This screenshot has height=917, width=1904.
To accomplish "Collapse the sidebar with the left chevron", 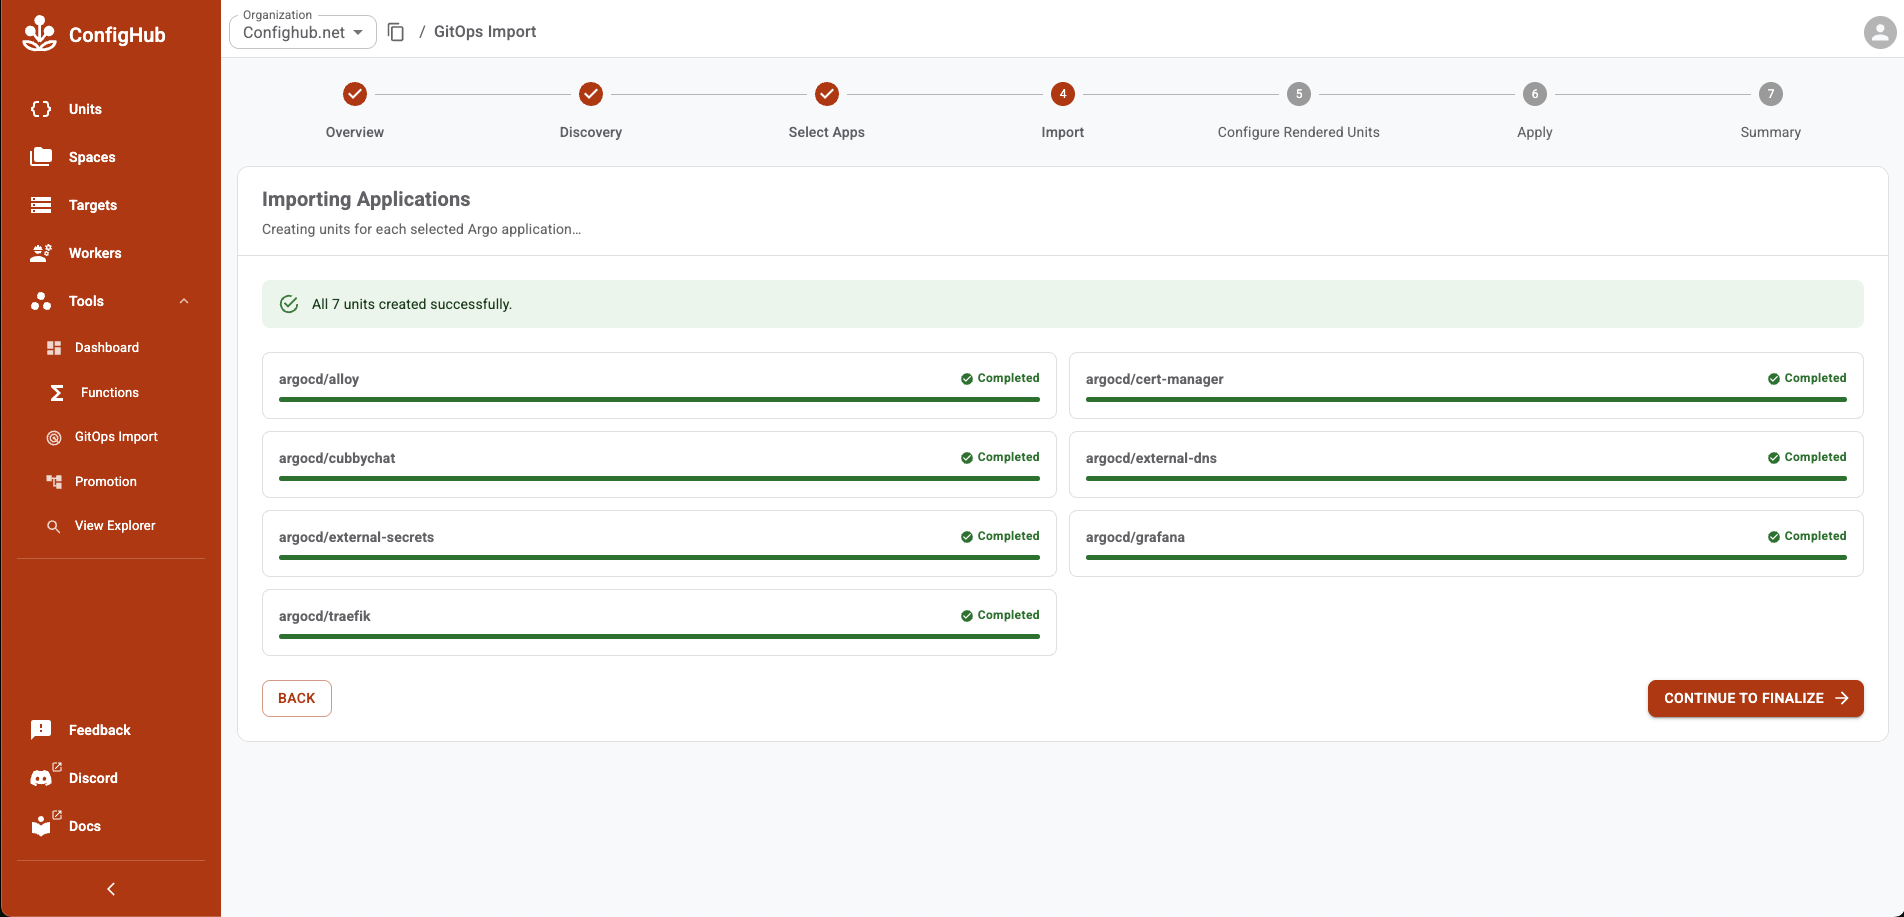I will coord(111,889).
